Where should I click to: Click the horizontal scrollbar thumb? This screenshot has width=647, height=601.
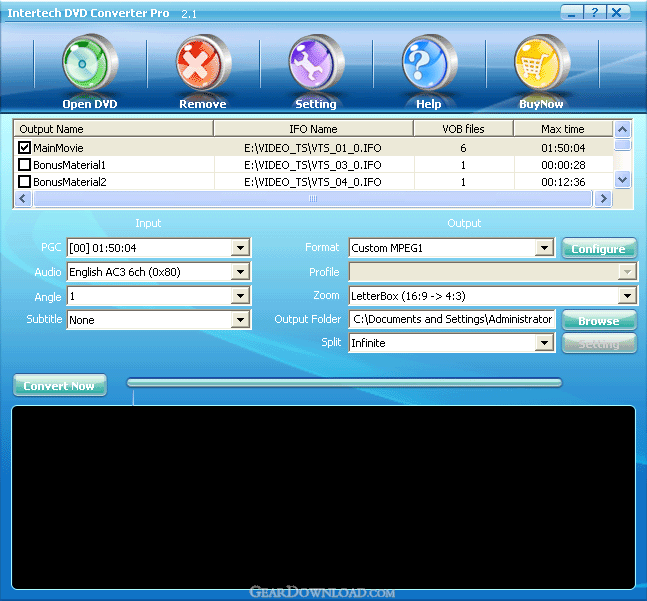click(313, 198)
